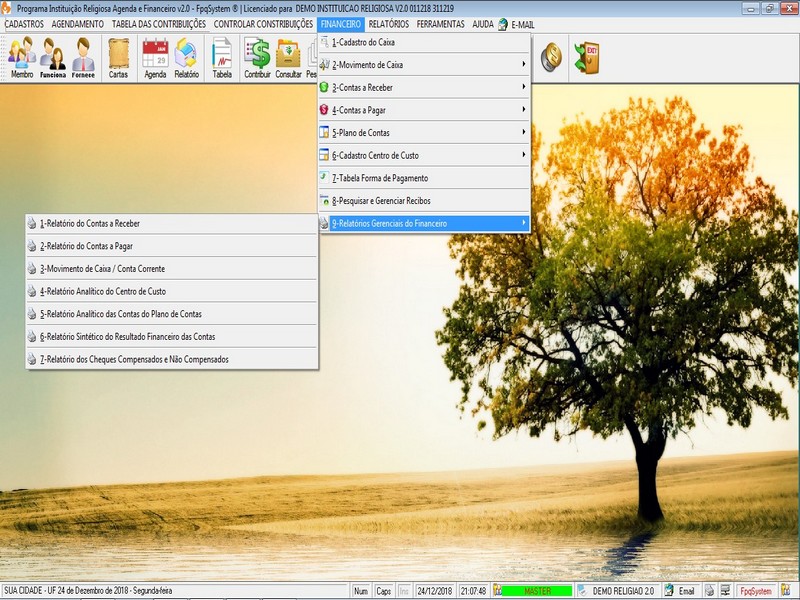Open the RELATÓRIOS menu
Viewport: 800px width, 600px height.
point(389,24)
